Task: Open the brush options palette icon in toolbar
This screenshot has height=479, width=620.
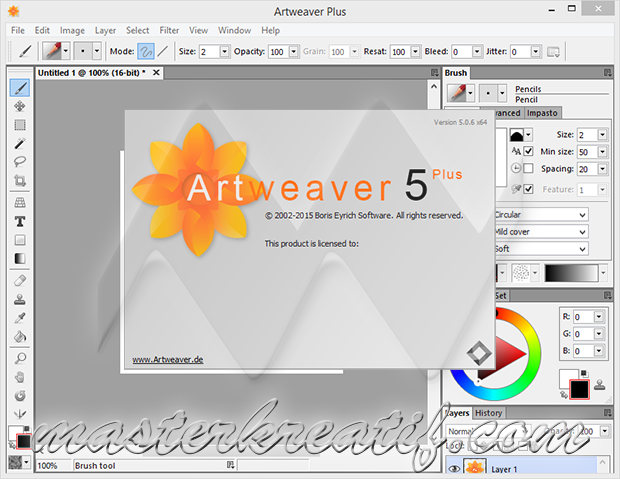Action: click(x=553, y=52)
